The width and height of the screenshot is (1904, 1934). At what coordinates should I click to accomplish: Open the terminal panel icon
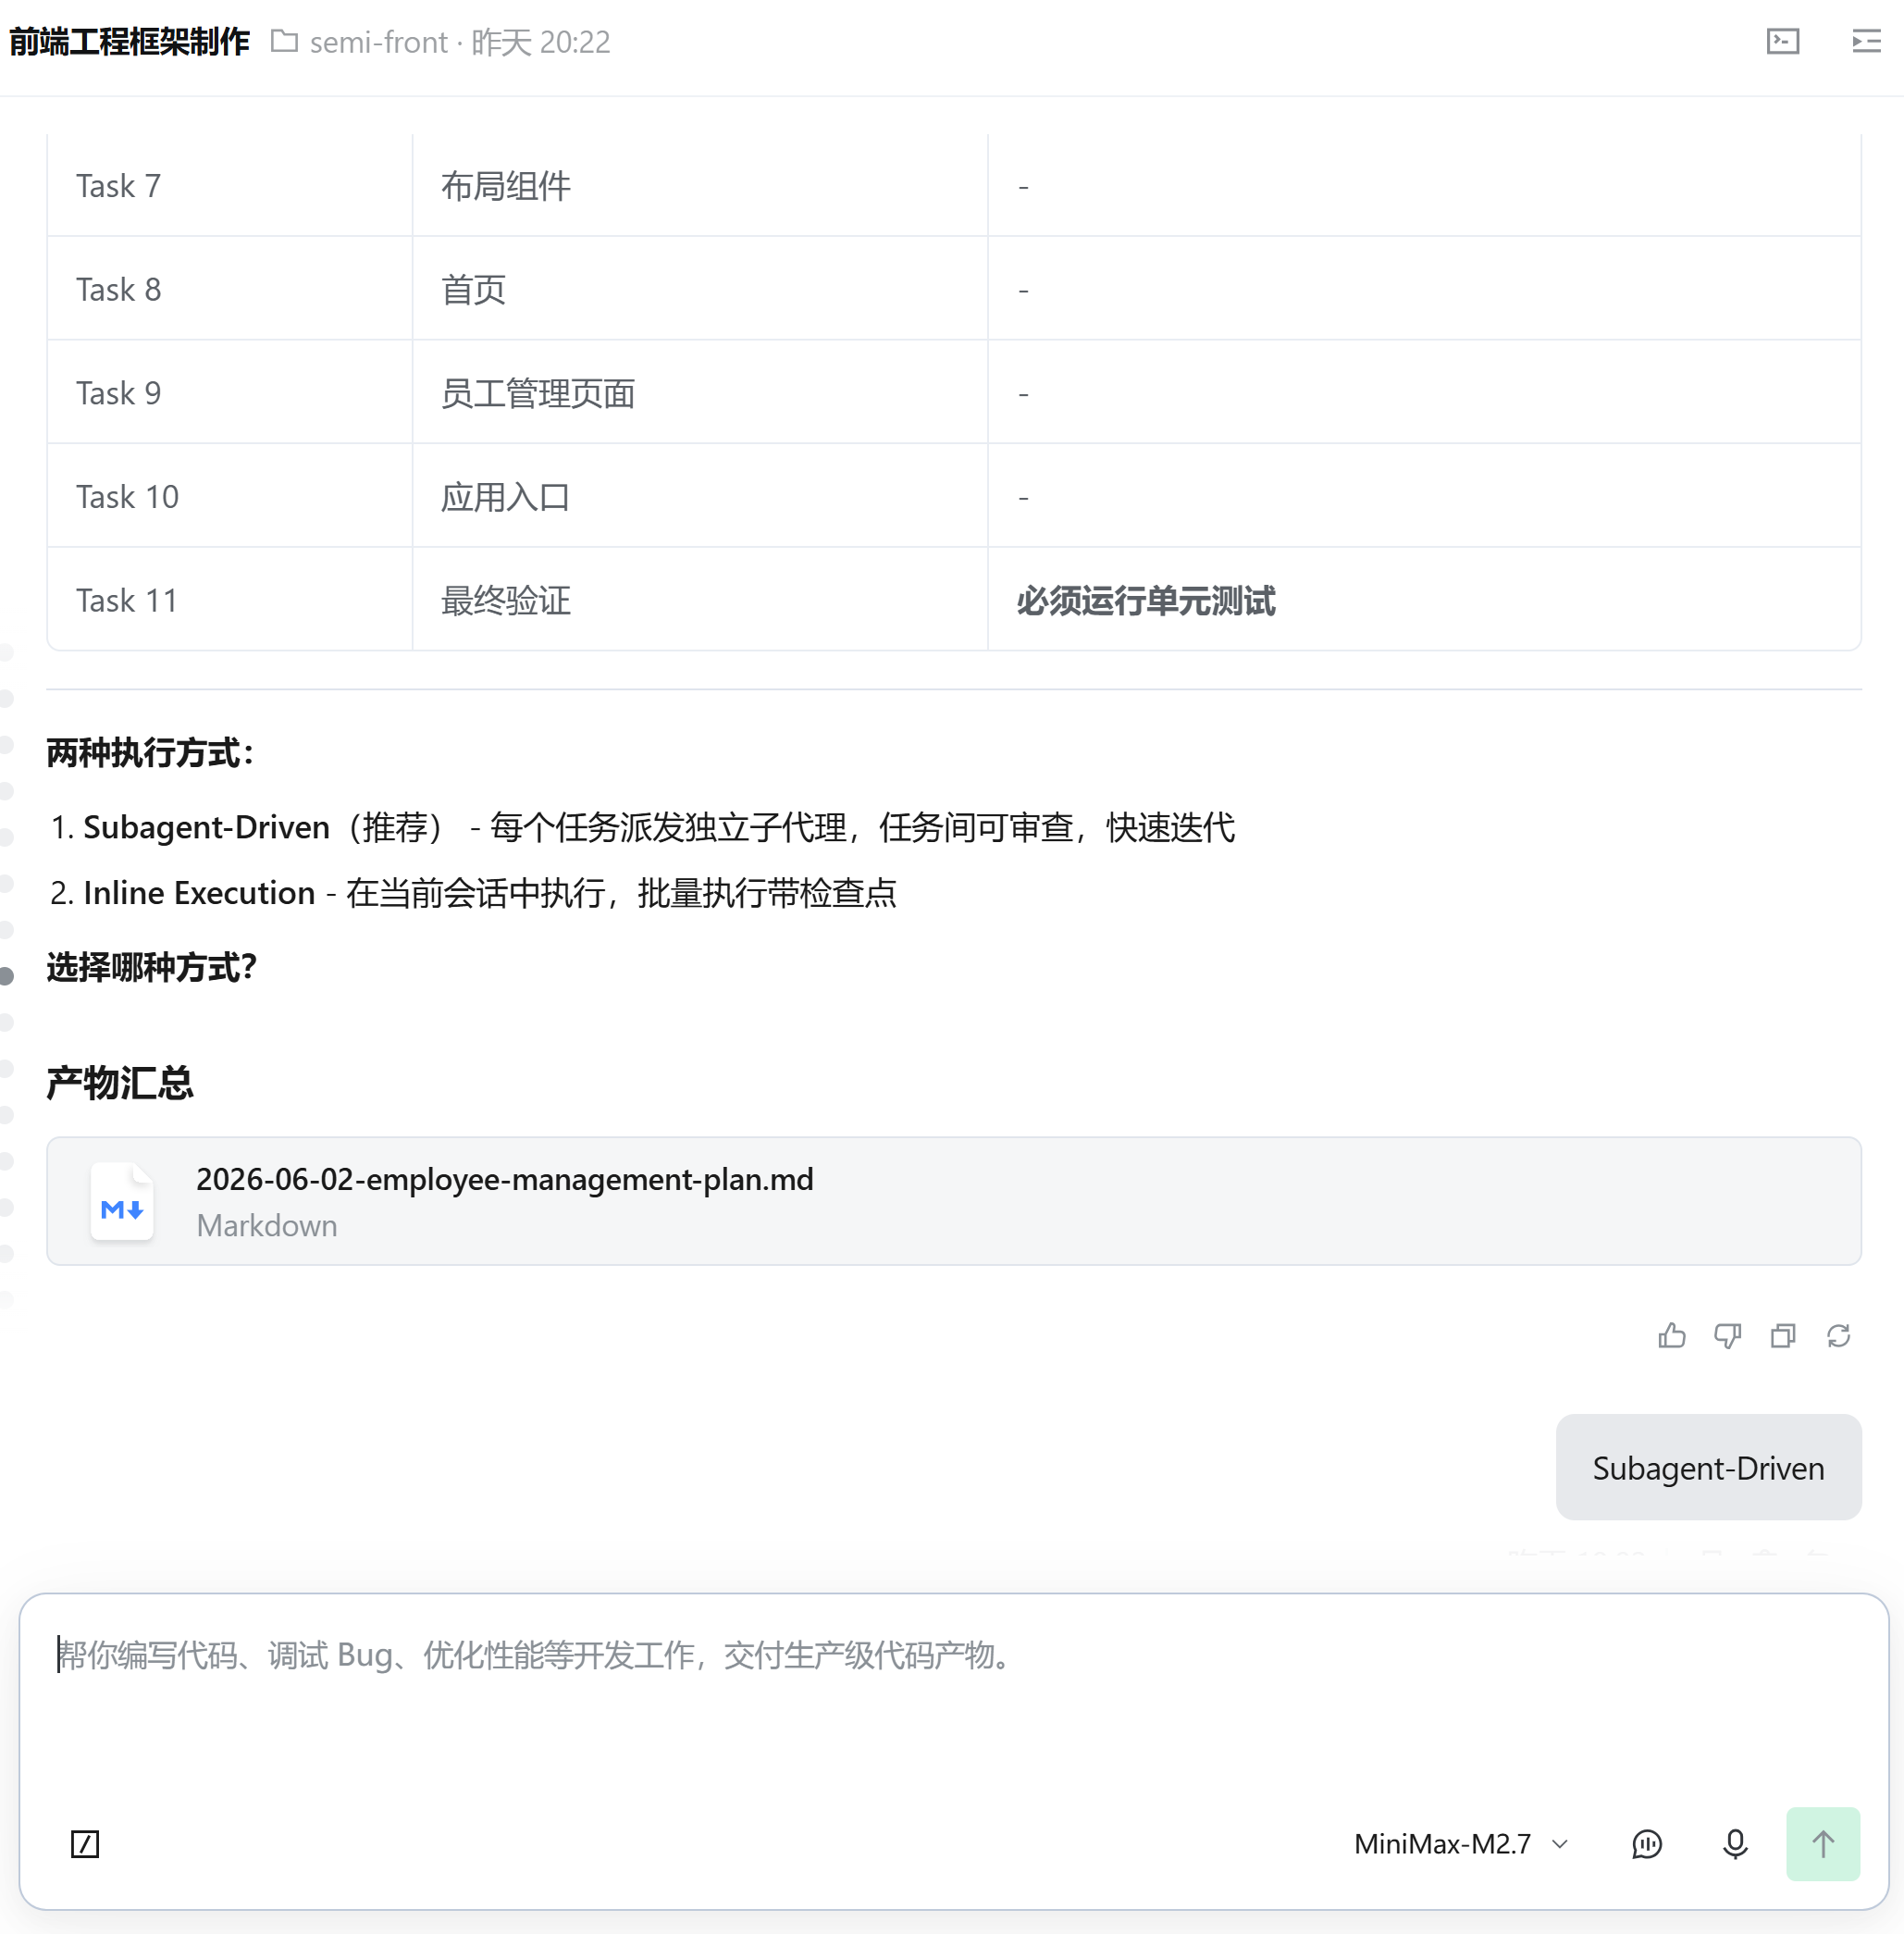coord(1782,41)
